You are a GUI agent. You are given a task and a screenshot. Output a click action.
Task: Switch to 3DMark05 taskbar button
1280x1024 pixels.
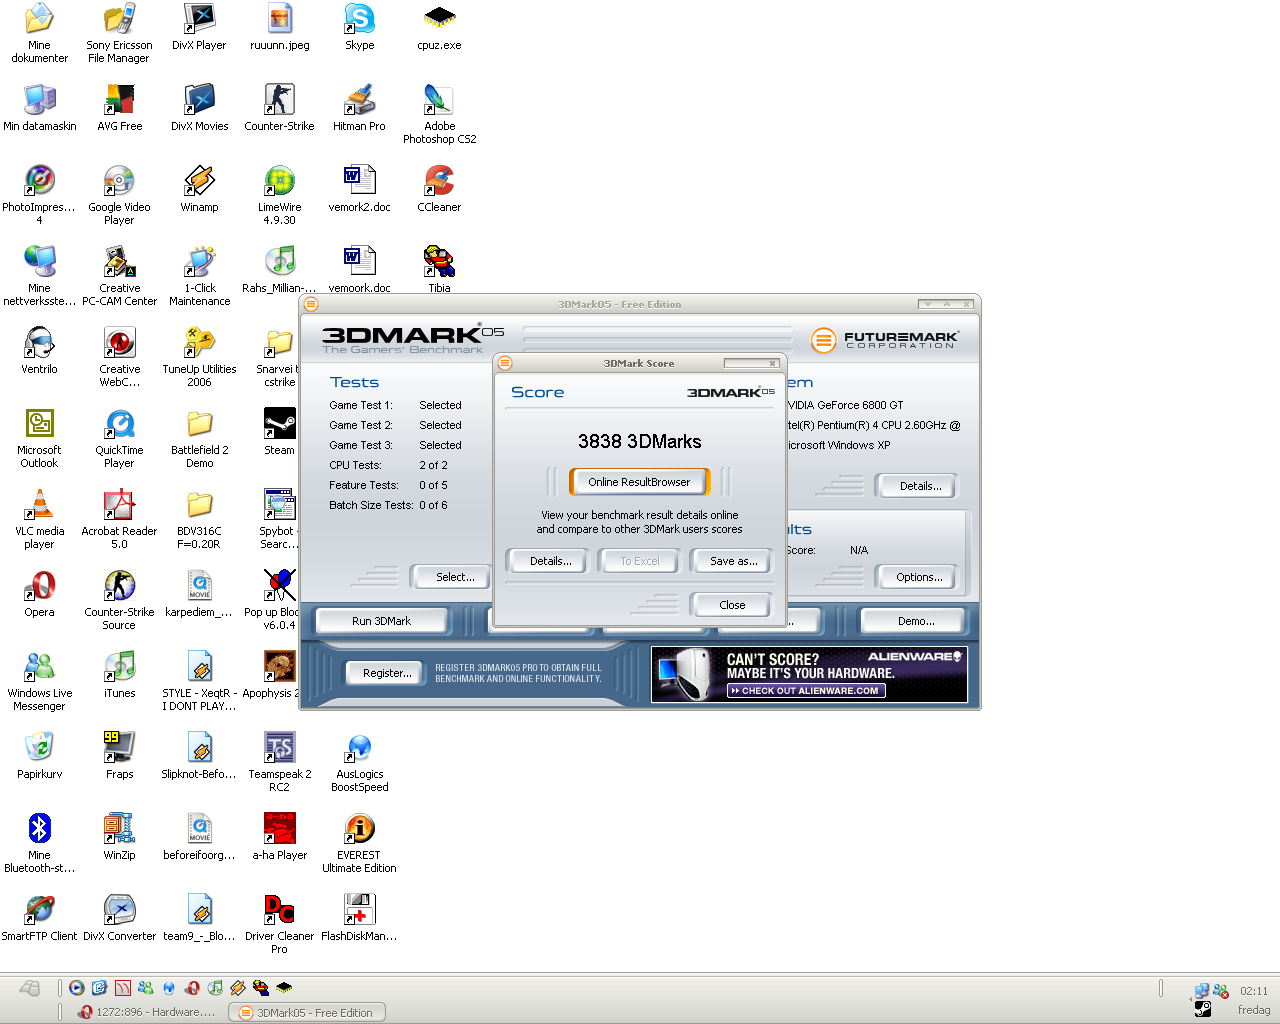pos(307,1012)
